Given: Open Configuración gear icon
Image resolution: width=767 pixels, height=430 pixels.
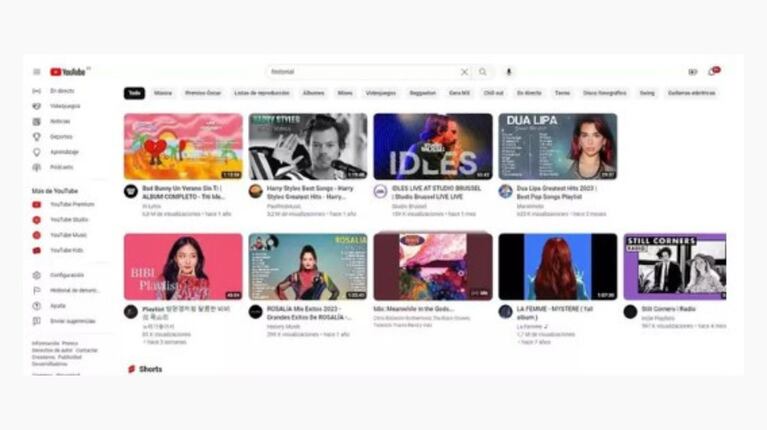Looking at the screenshot, I should click(37, 275).
